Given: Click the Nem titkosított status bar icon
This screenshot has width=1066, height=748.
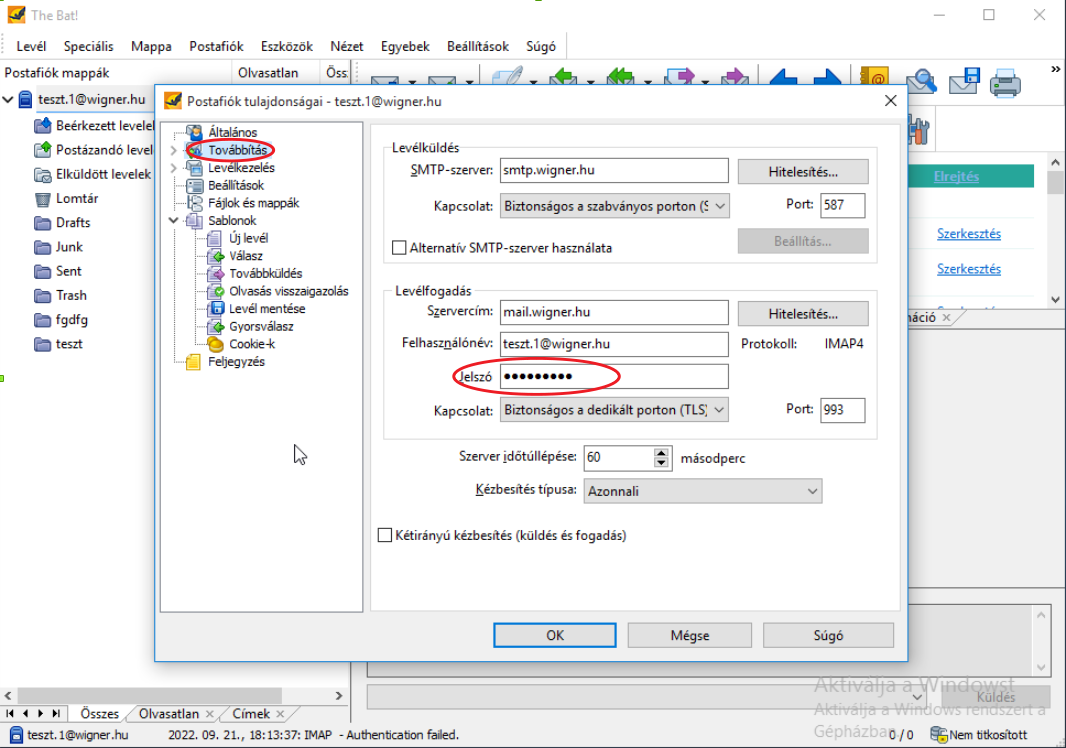Looking at the screenshot, I should point(939,734).
